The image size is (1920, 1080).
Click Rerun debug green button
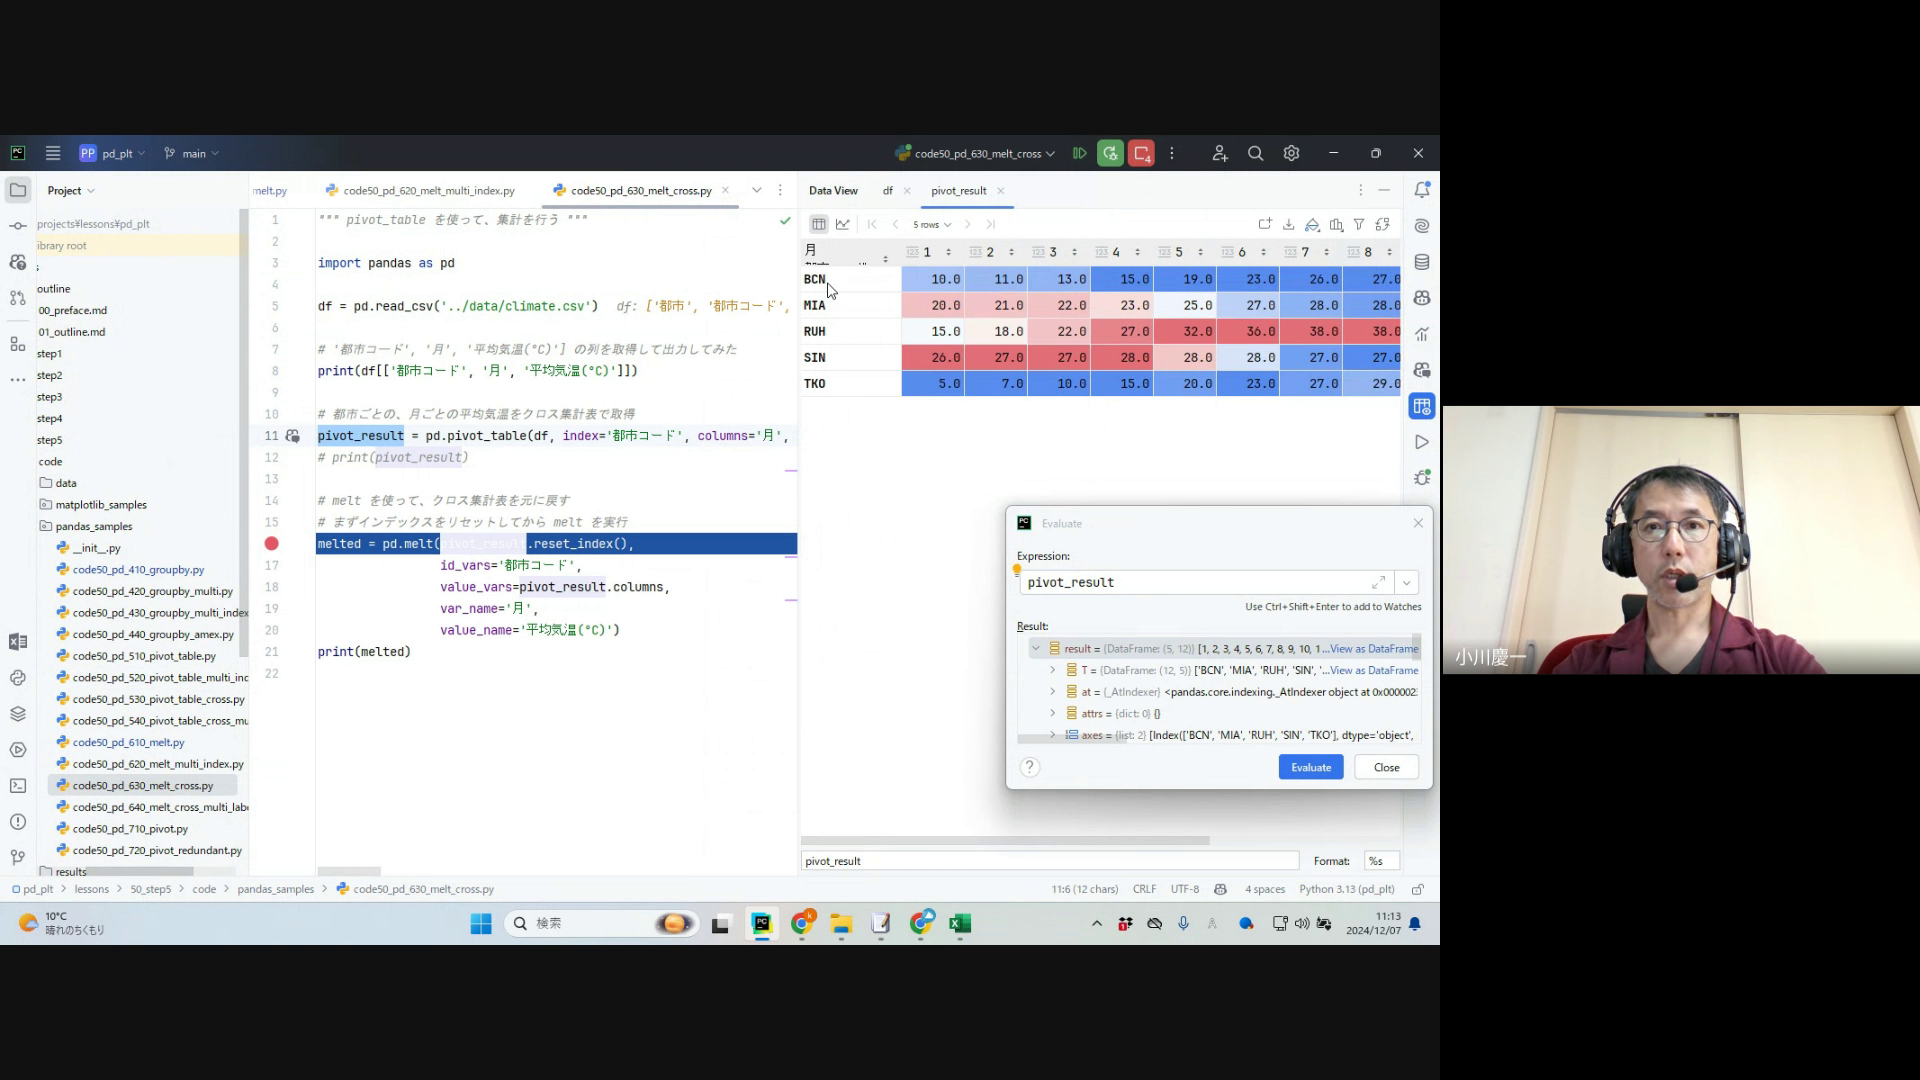click(x=1109, y=153)
